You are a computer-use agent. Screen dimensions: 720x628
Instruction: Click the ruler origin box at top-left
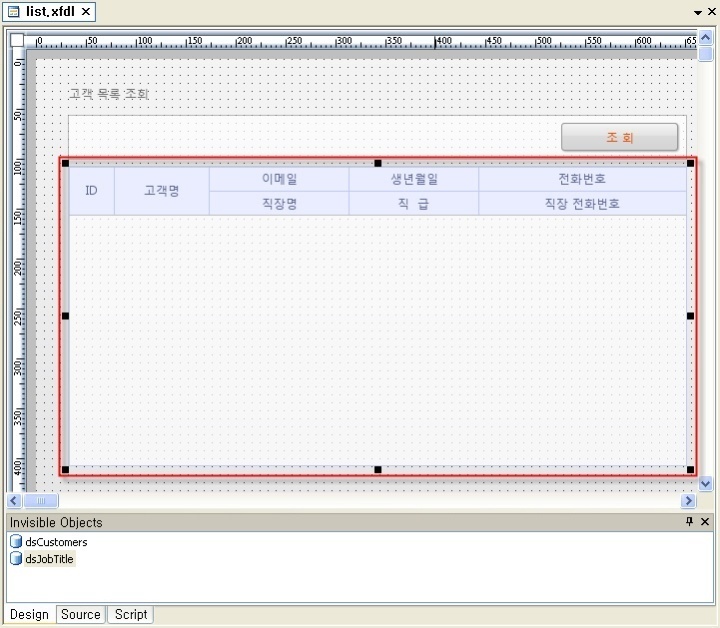[17, 40]
